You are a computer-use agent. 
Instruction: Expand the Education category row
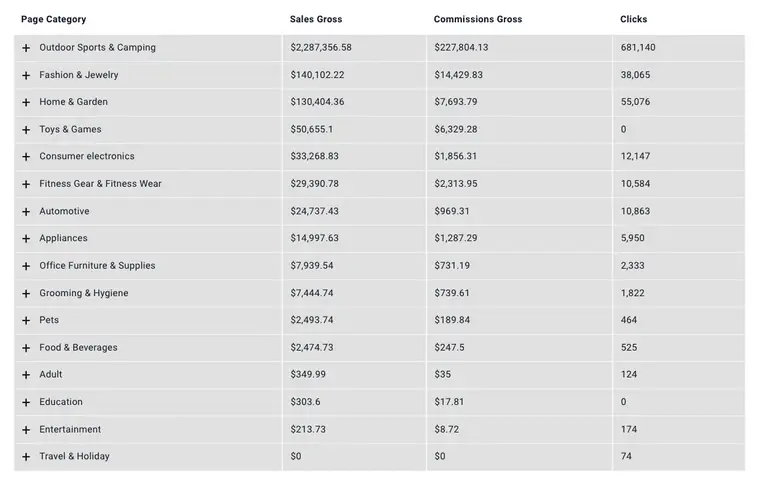click(x=26, y=403)
